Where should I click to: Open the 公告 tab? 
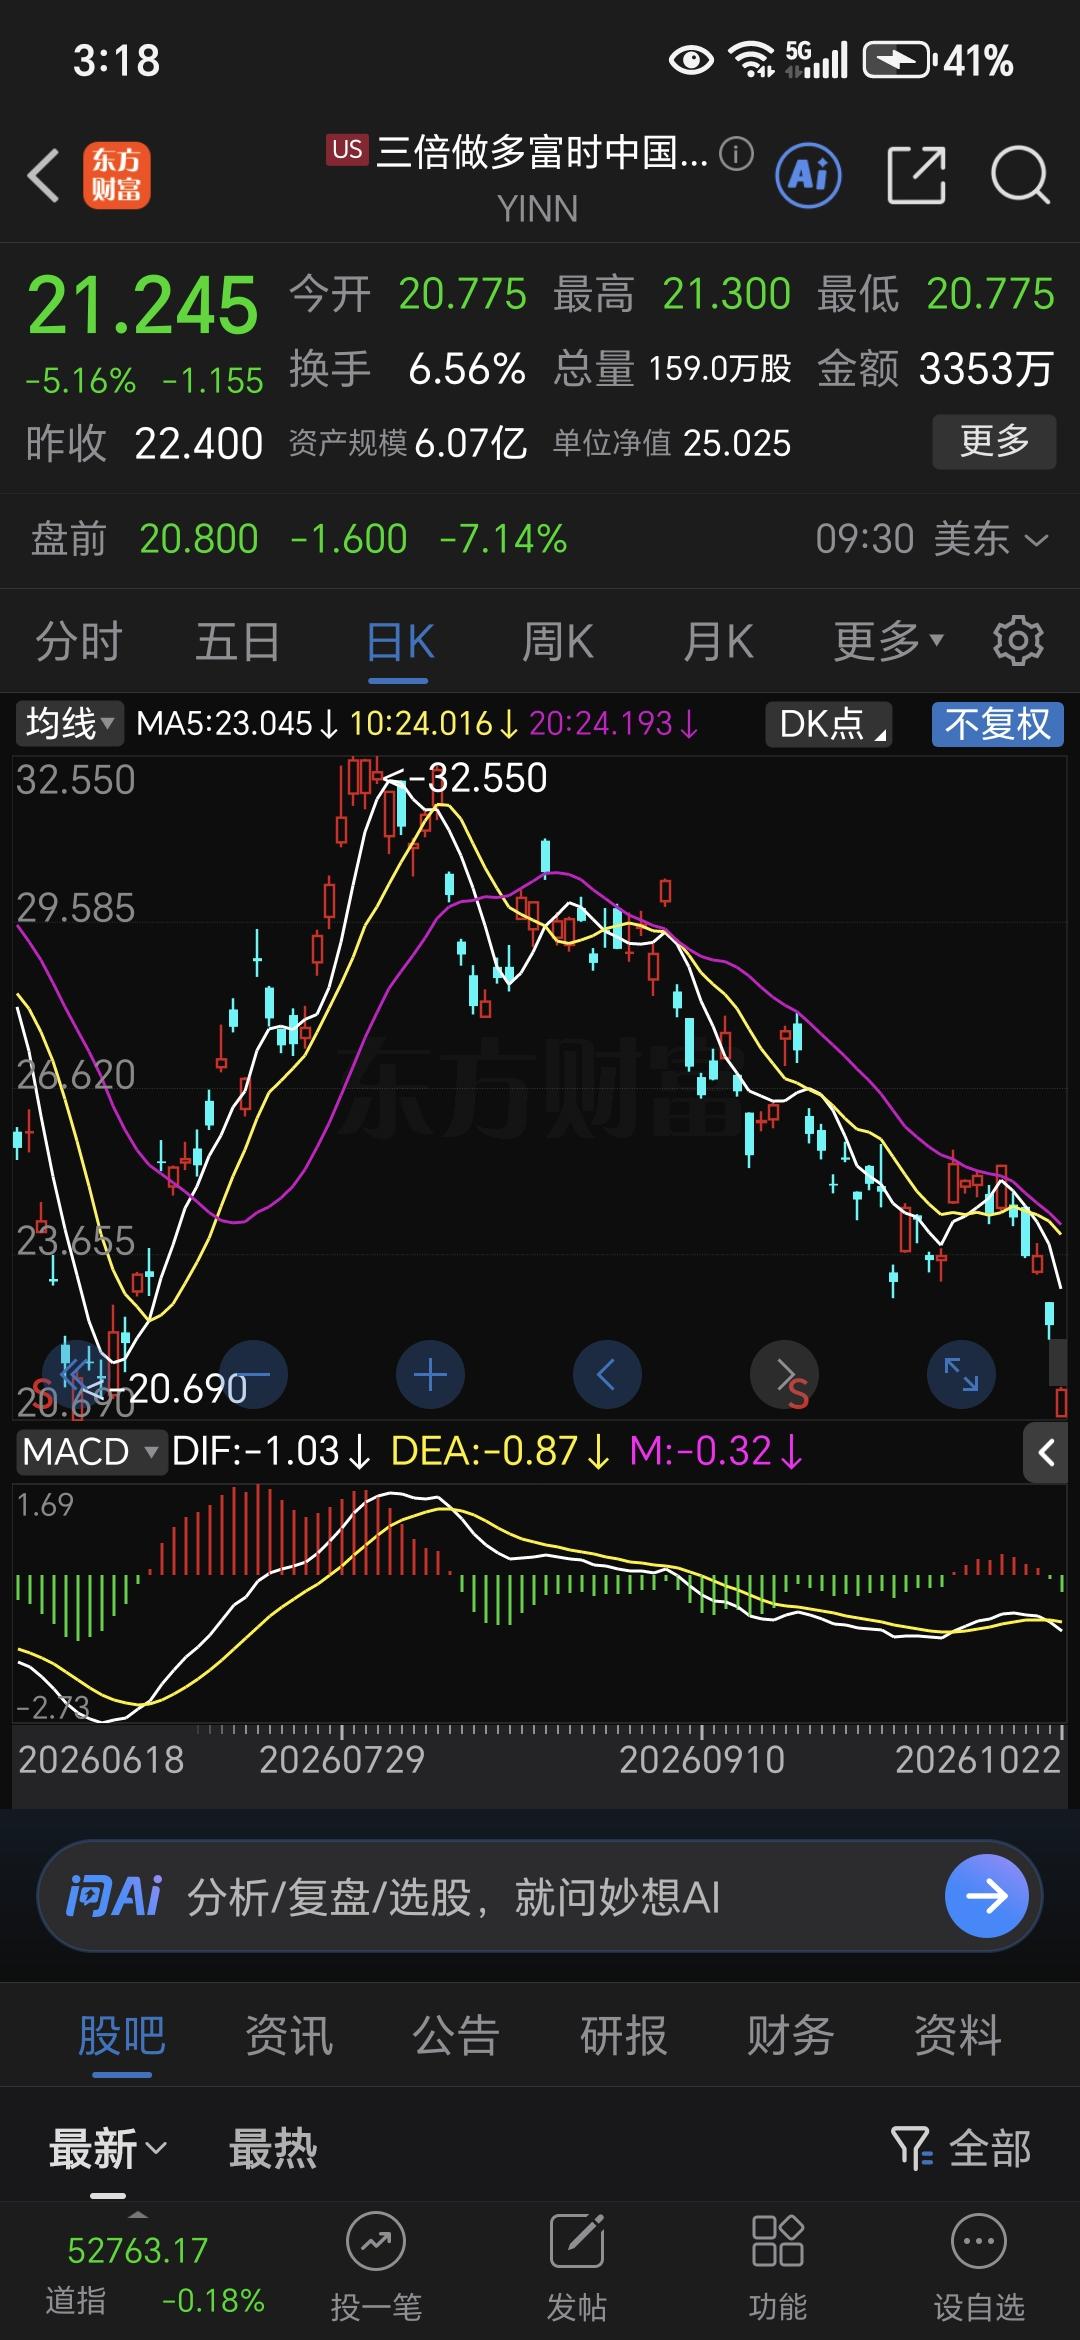pos(456,2035)
